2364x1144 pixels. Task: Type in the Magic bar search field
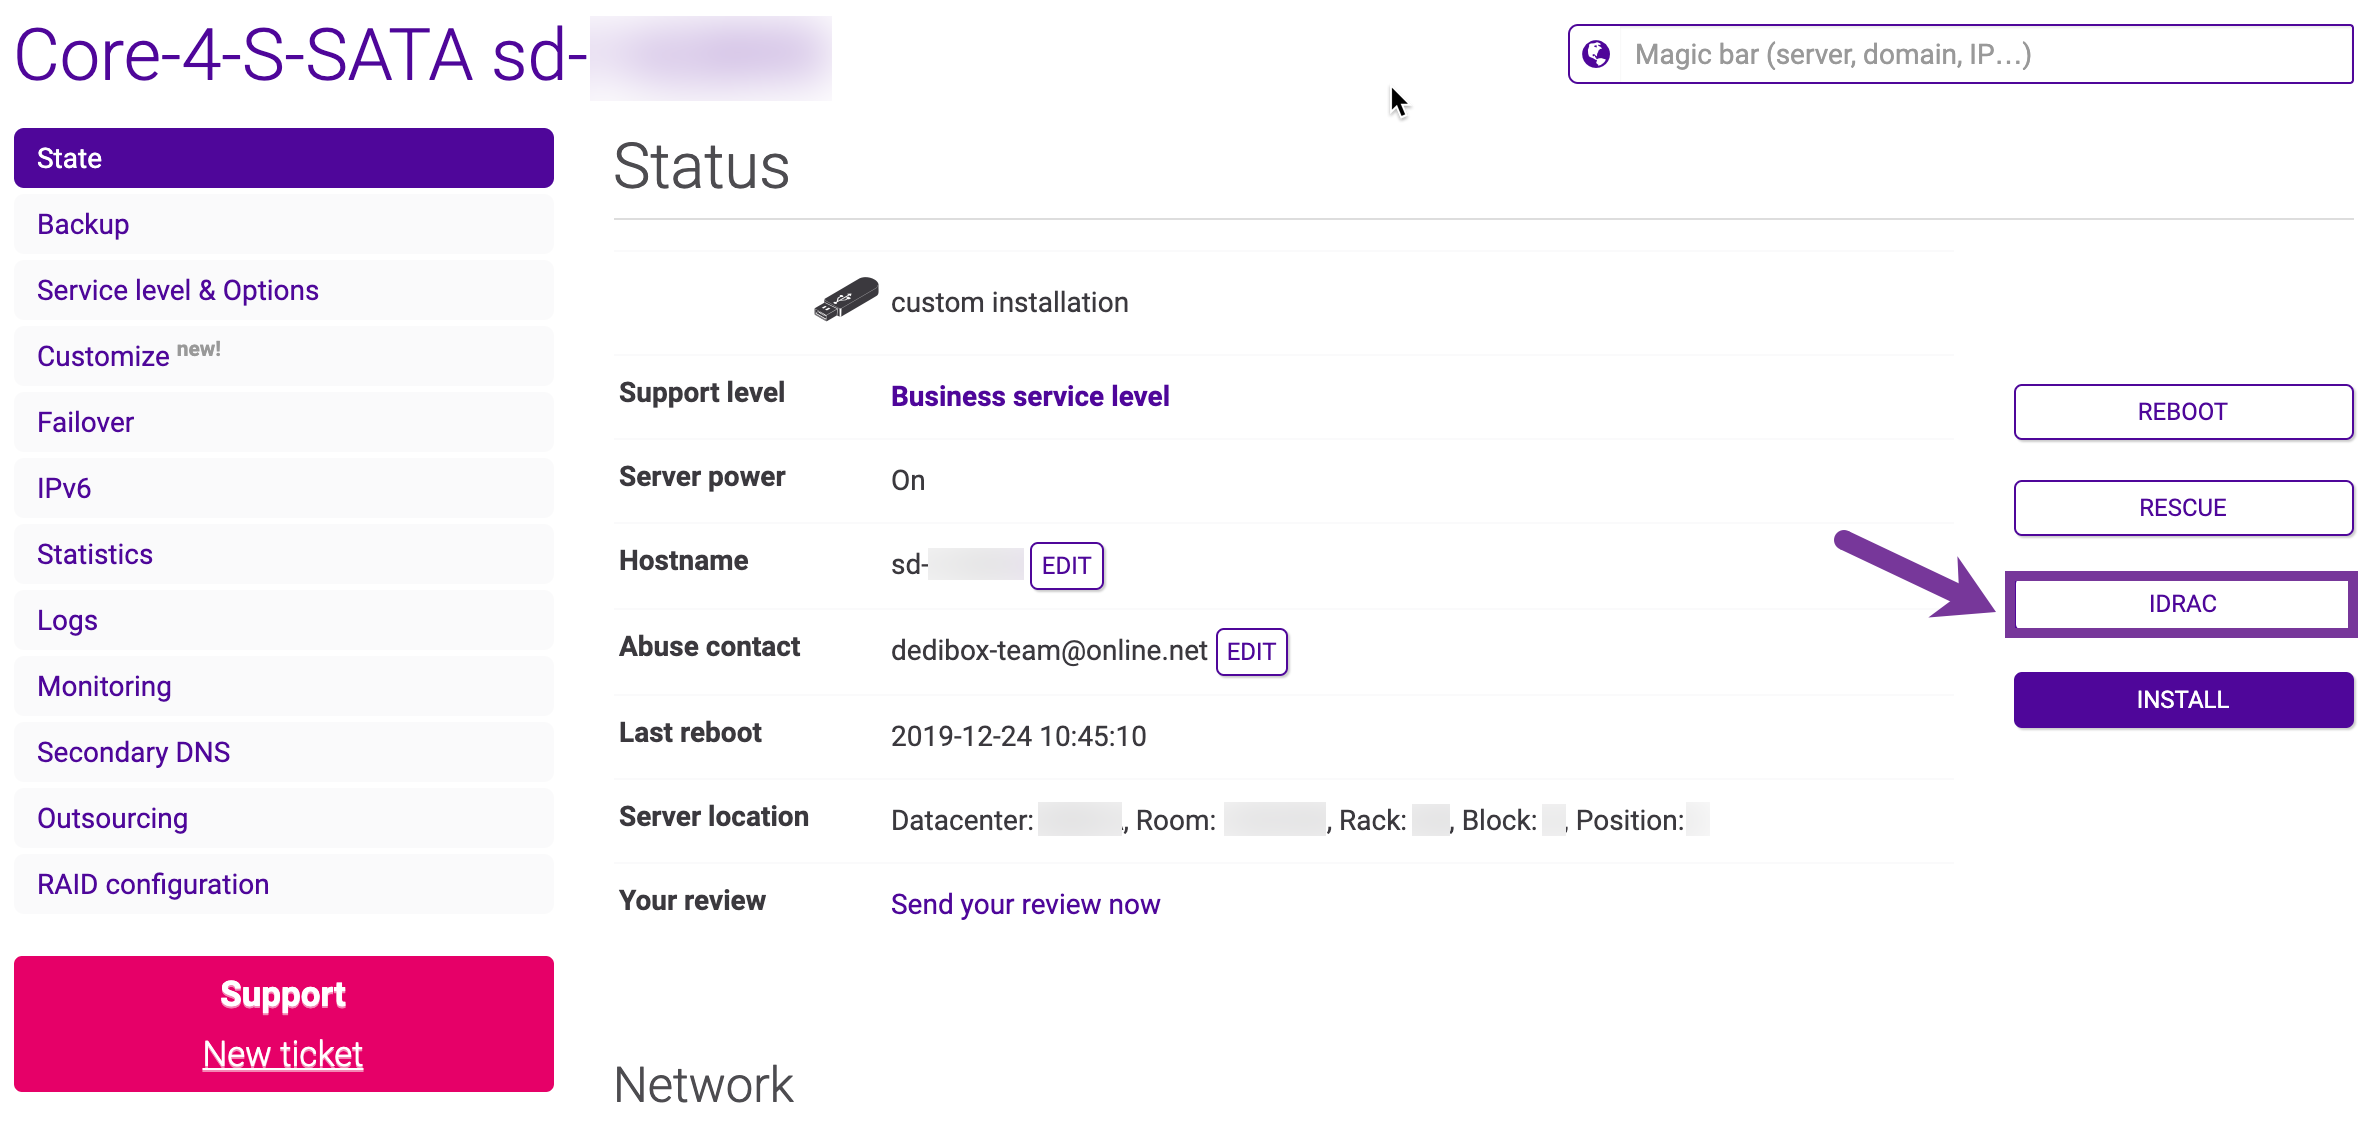tap(1980, 54)
